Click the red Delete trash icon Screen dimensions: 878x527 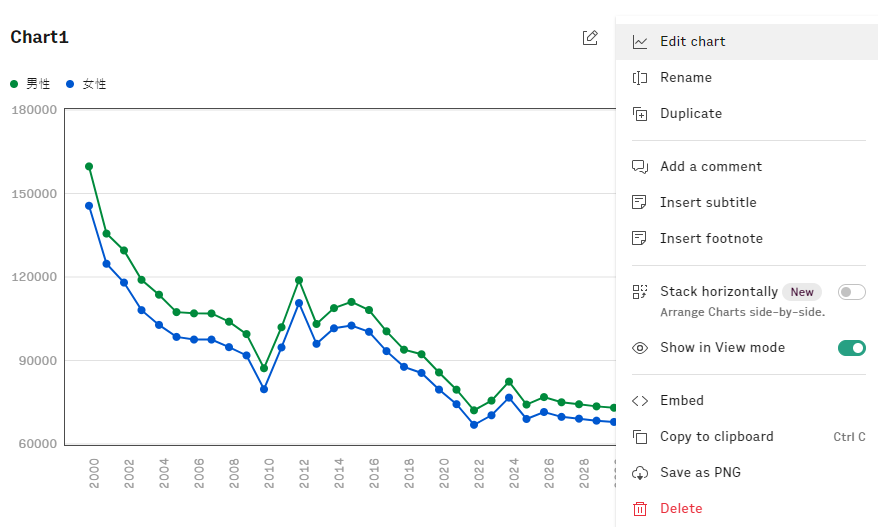(x=640, y=509)
